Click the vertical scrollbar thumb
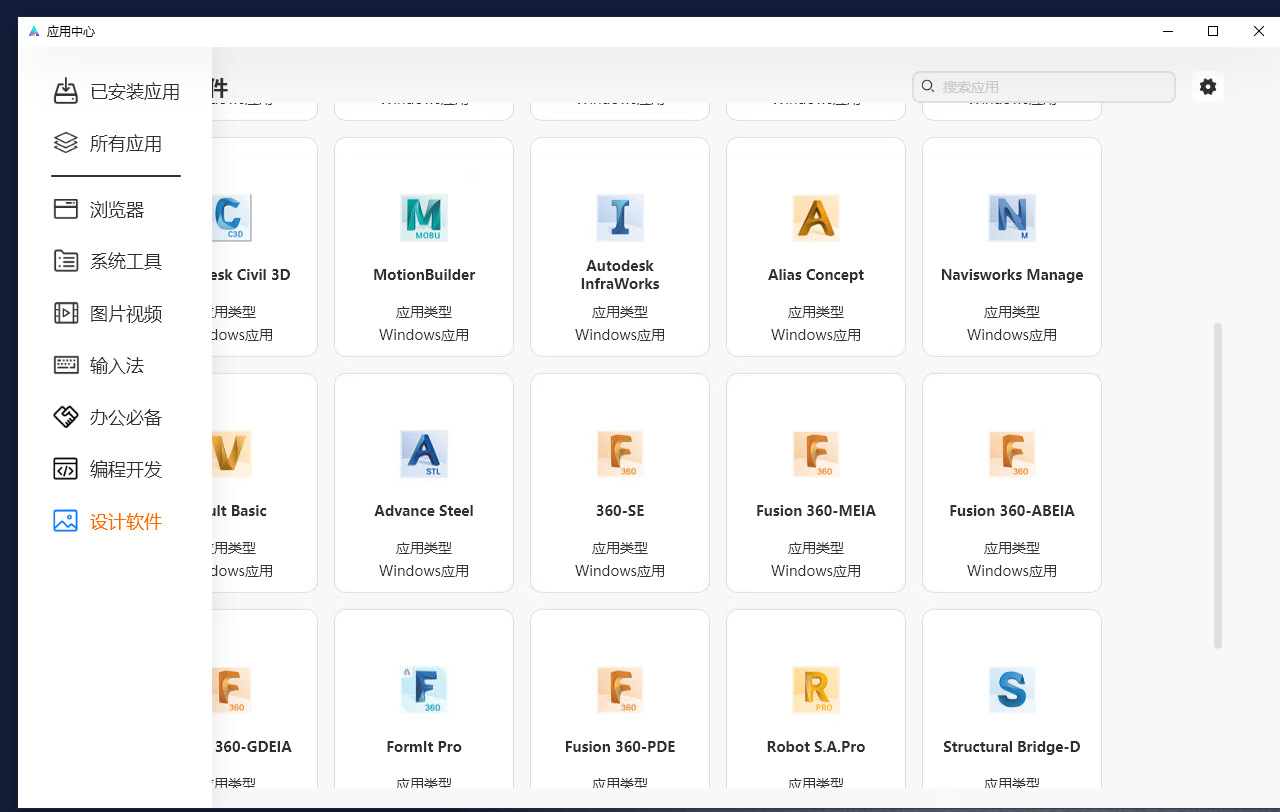 (1217, 485)
